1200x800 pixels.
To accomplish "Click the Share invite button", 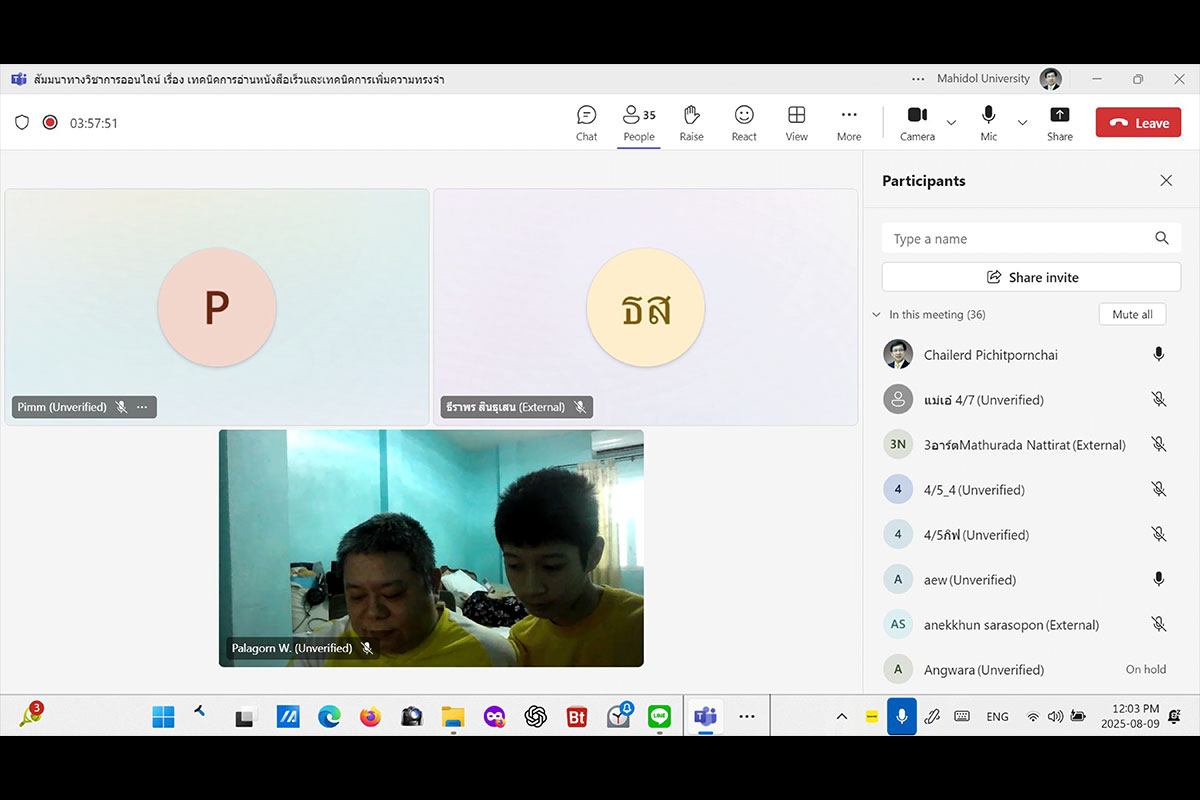I will (1031, 277).
